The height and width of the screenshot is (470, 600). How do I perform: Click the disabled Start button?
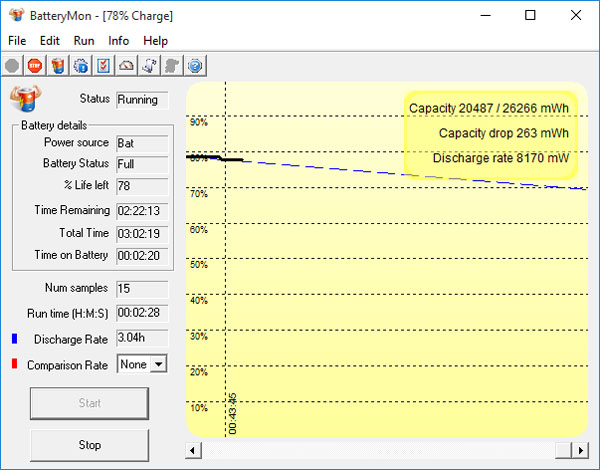(90, 403)
